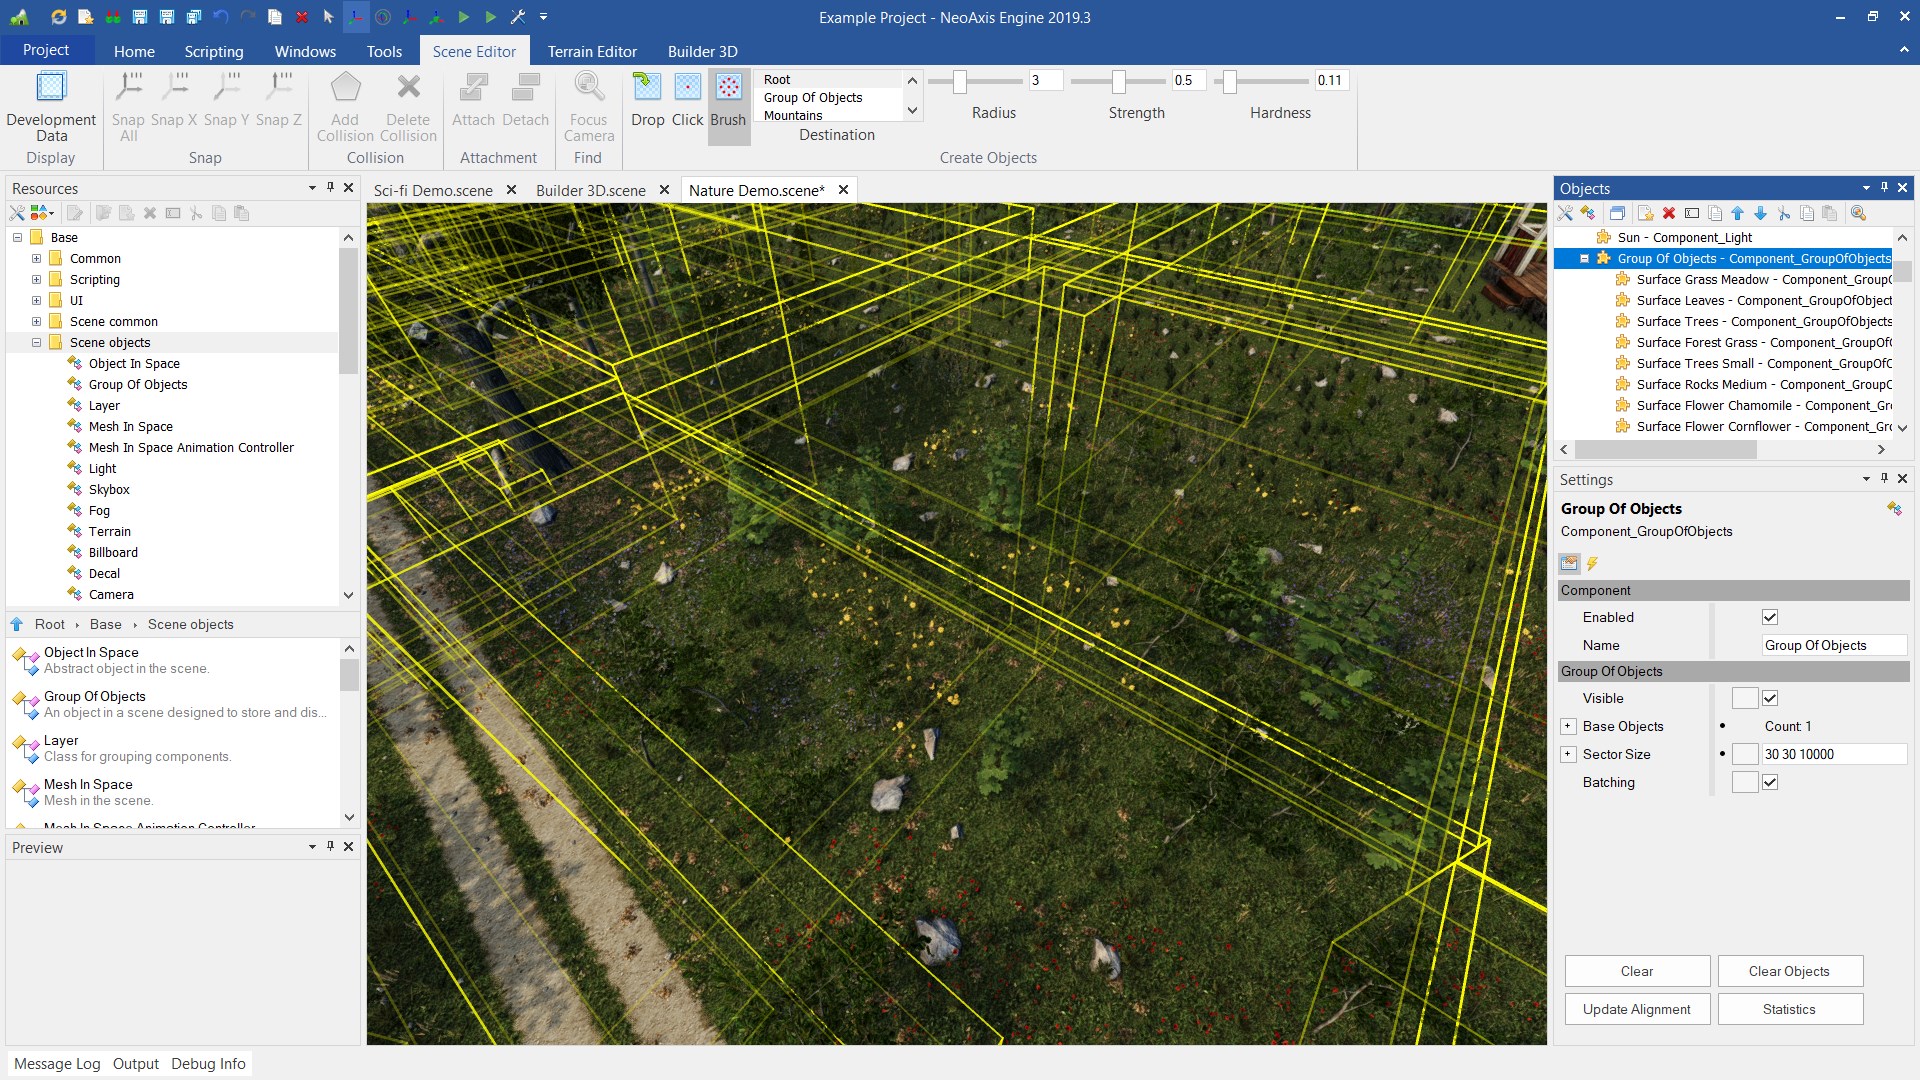
Task: Collapse Group Of Objects tree node
Action: (x=1584, y=258)
